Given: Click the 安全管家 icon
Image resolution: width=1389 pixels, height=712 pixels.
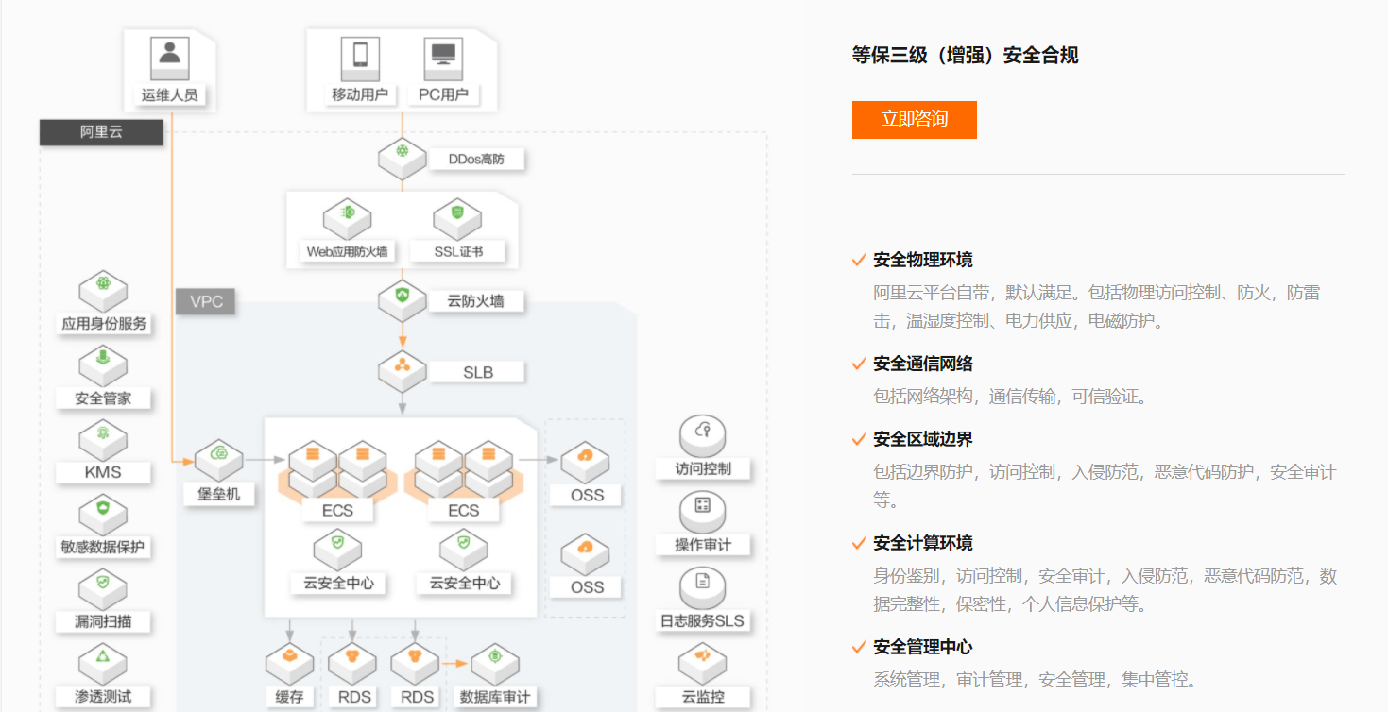Looking at the screenshot, I should pyautogui.click(x=103, y=365).
